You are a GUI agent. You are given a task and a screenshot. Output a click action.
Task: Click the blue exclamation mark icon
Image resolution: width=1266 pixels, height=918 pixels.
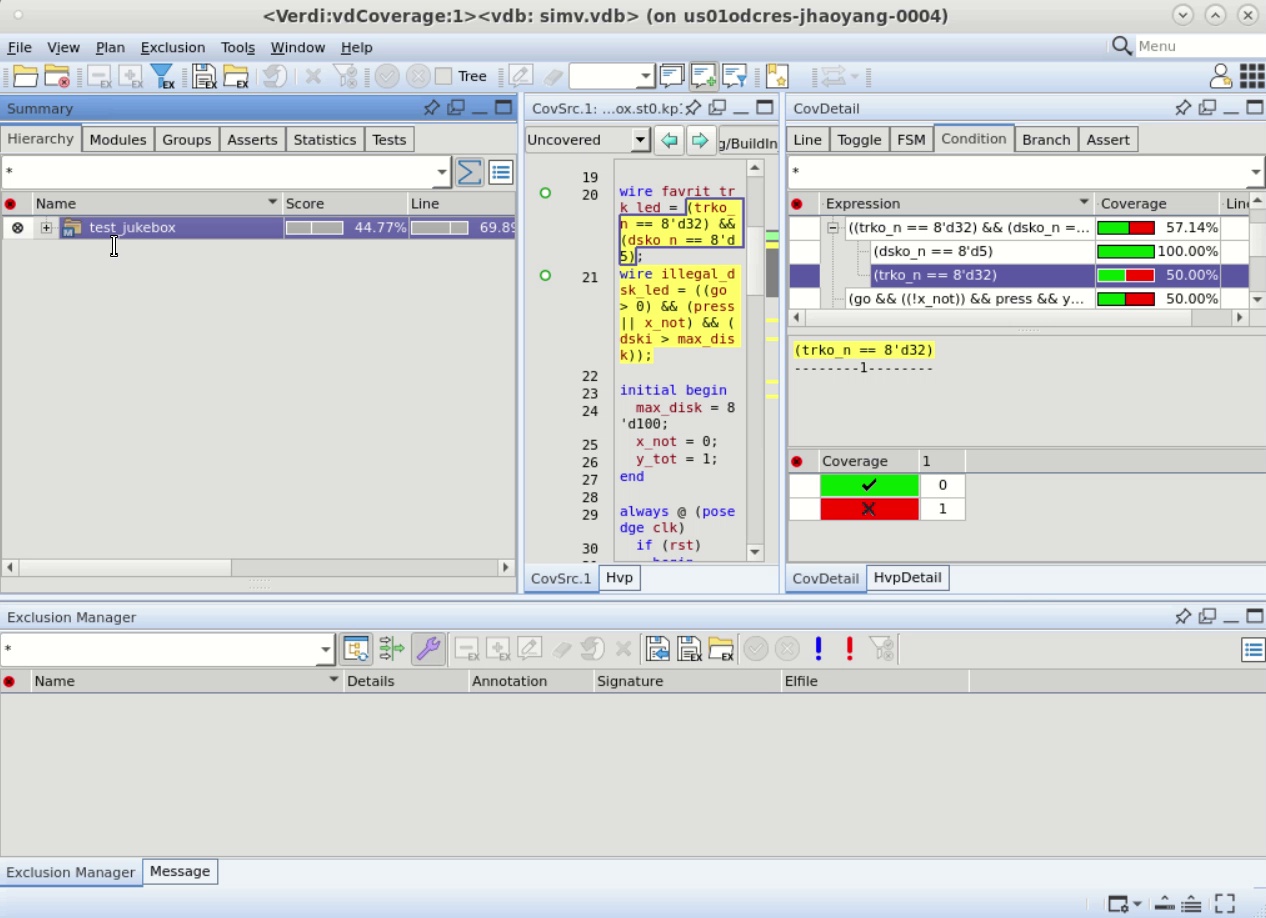pos(818,649)
